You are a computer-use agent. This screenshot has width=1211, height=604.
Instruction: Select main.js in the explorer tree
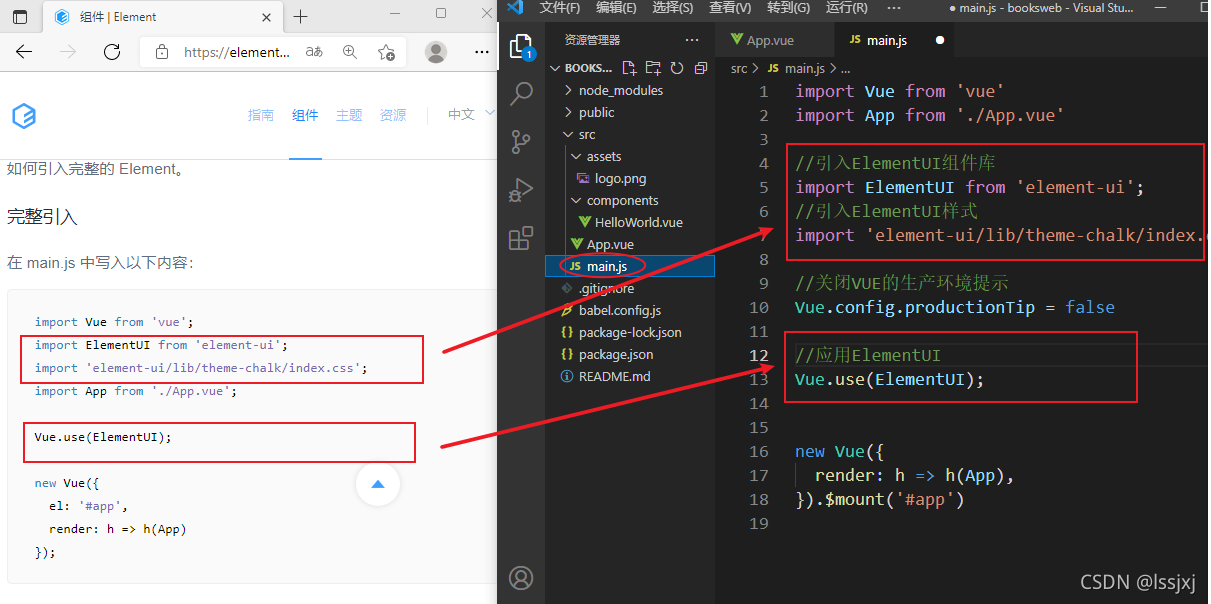click(630, 266)
